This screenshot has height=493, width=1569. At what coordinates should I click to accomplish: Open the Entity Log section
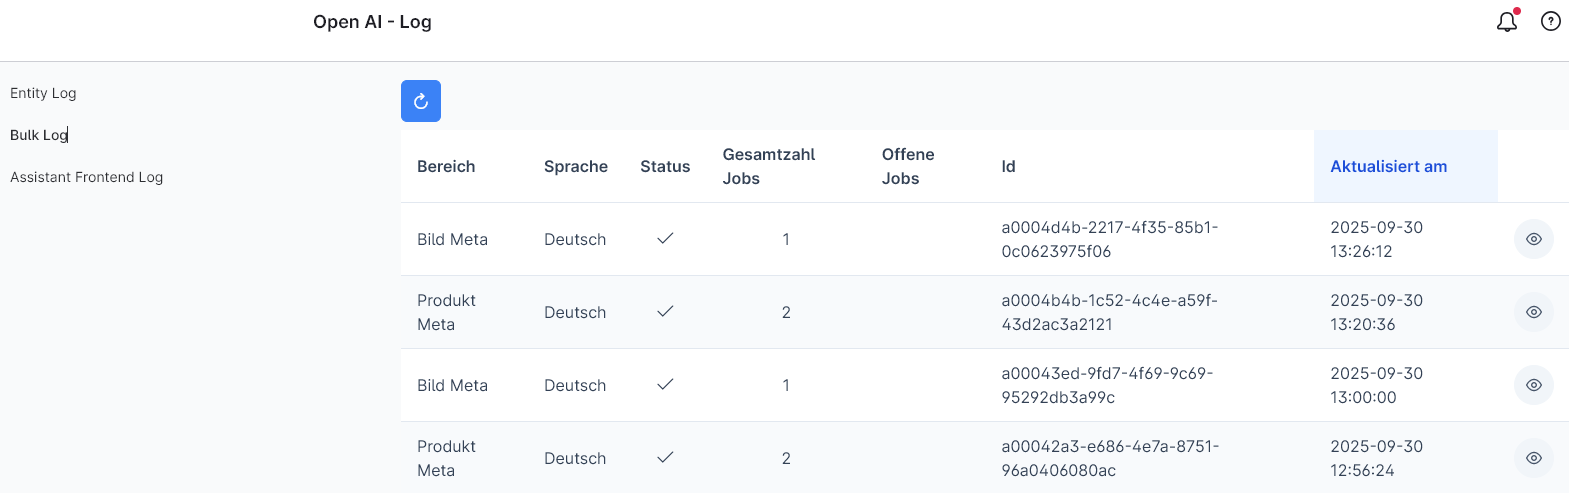(43, 93)
